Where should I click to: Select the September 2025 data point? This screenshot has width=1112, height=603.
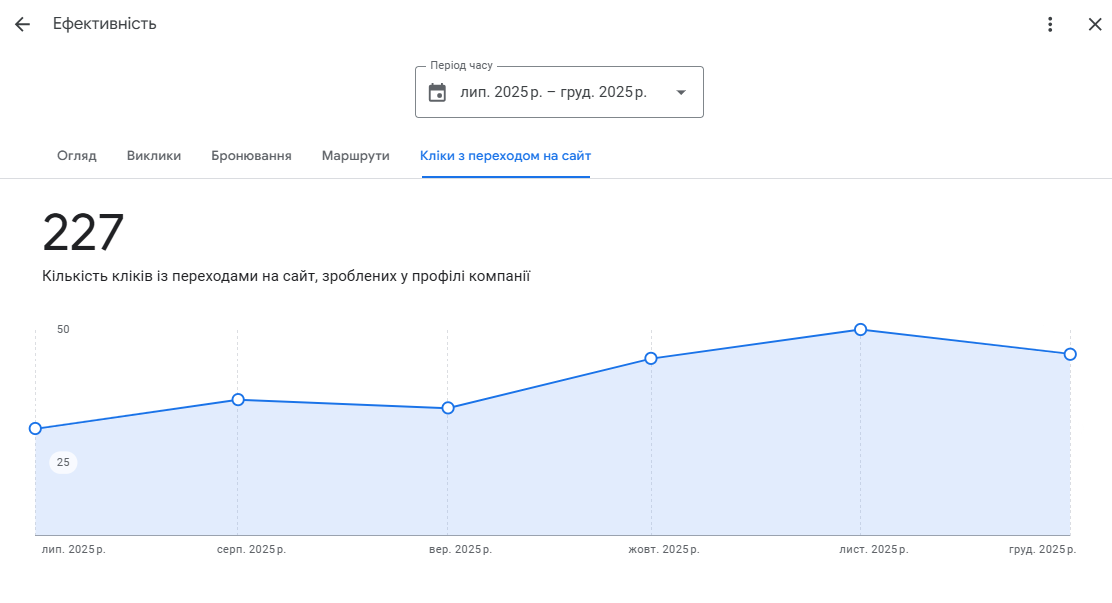tap(448, 408)
